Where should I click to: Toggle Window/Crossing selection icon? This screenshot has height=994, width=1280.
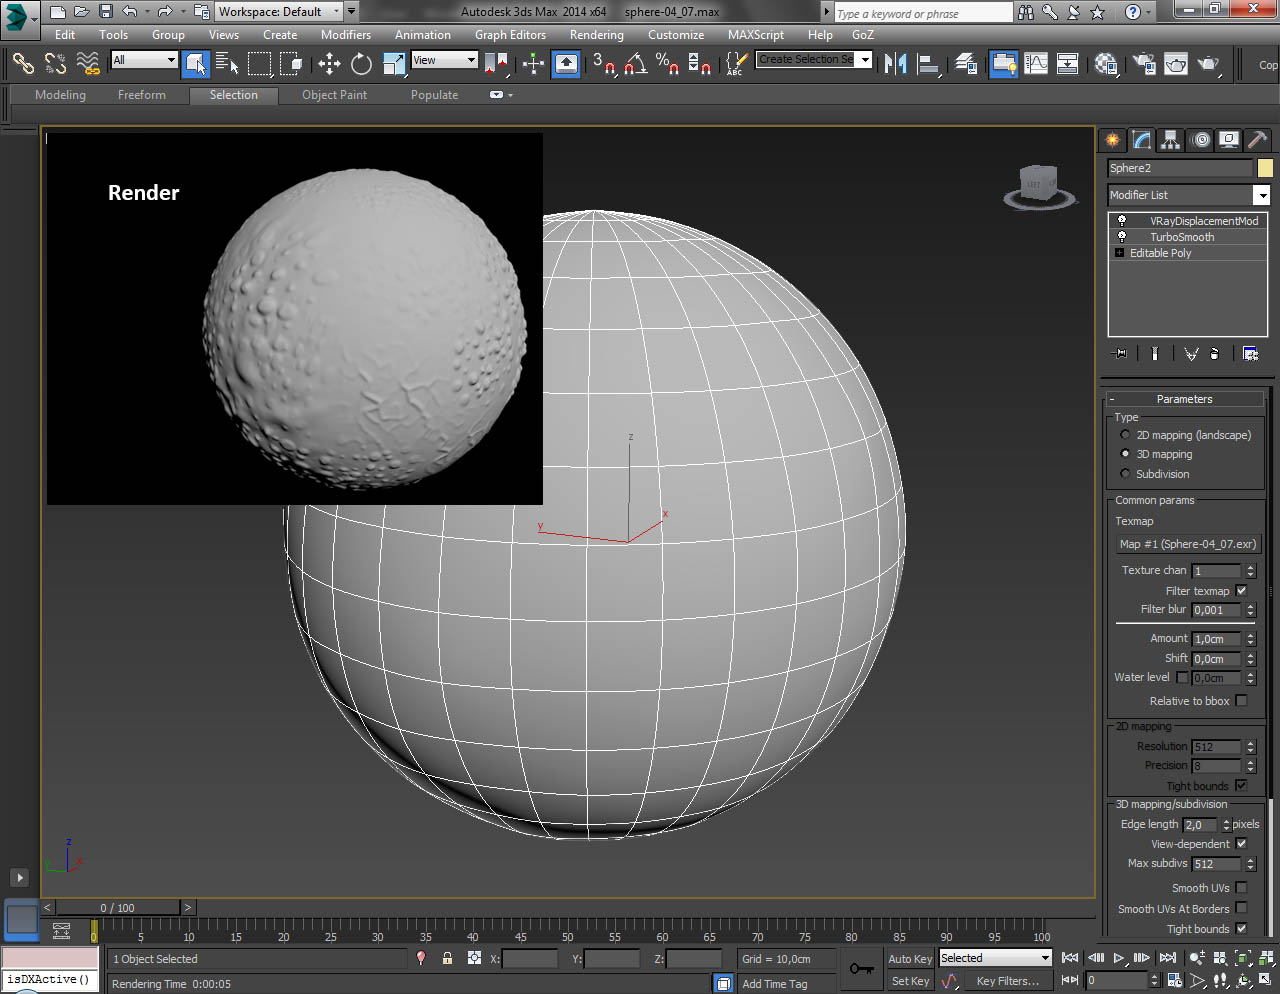291,64
